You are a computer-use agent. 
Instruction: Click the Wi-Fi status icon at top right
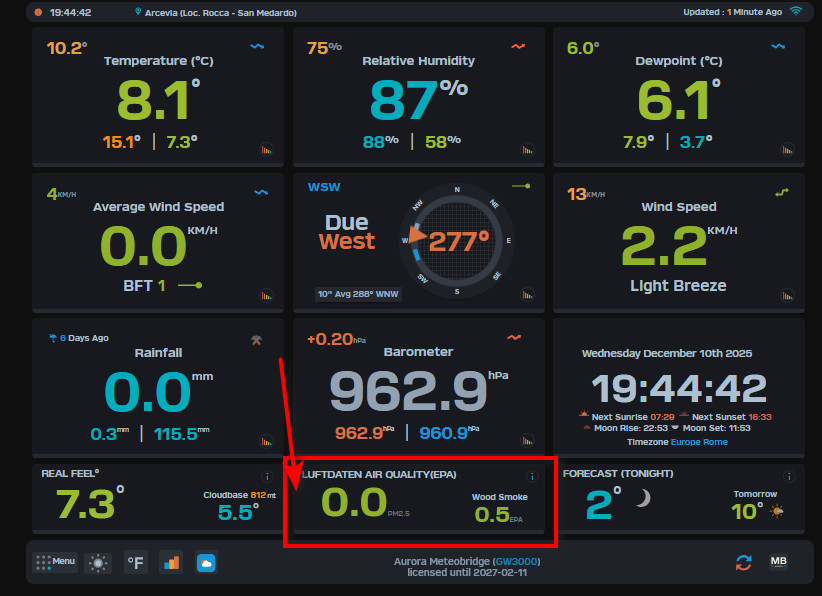tap(796, 12)
